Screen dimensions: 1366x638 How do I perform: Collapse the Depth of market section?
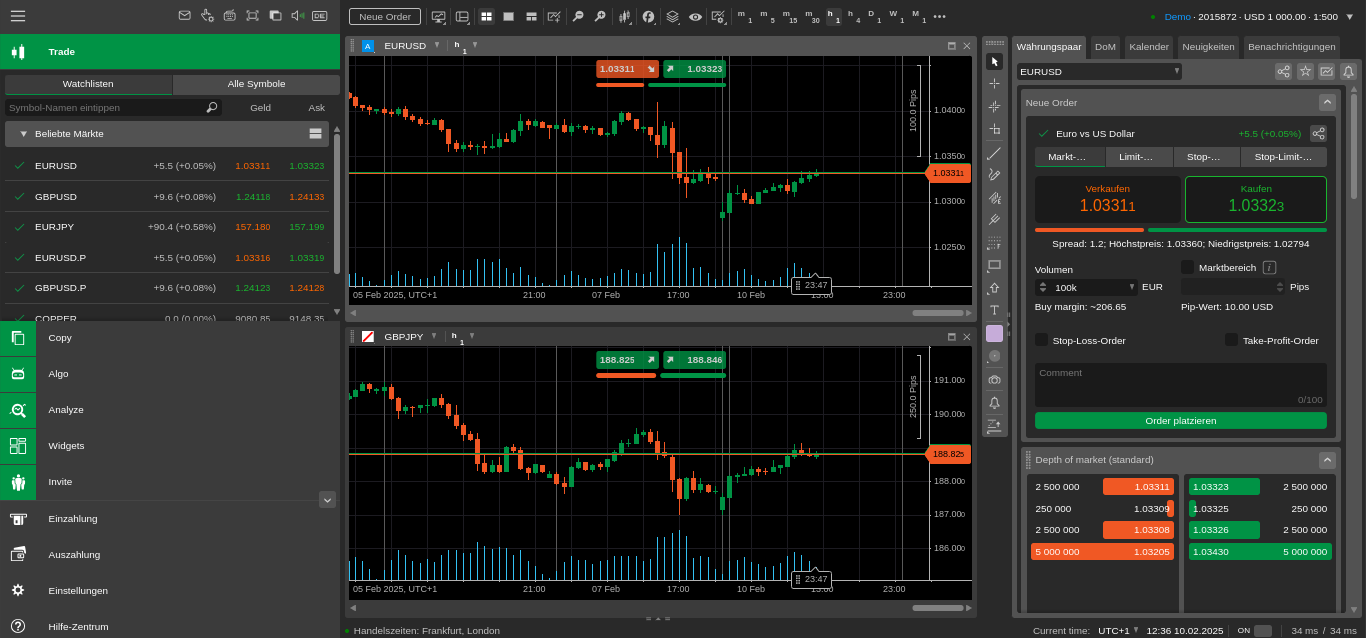1327,460
